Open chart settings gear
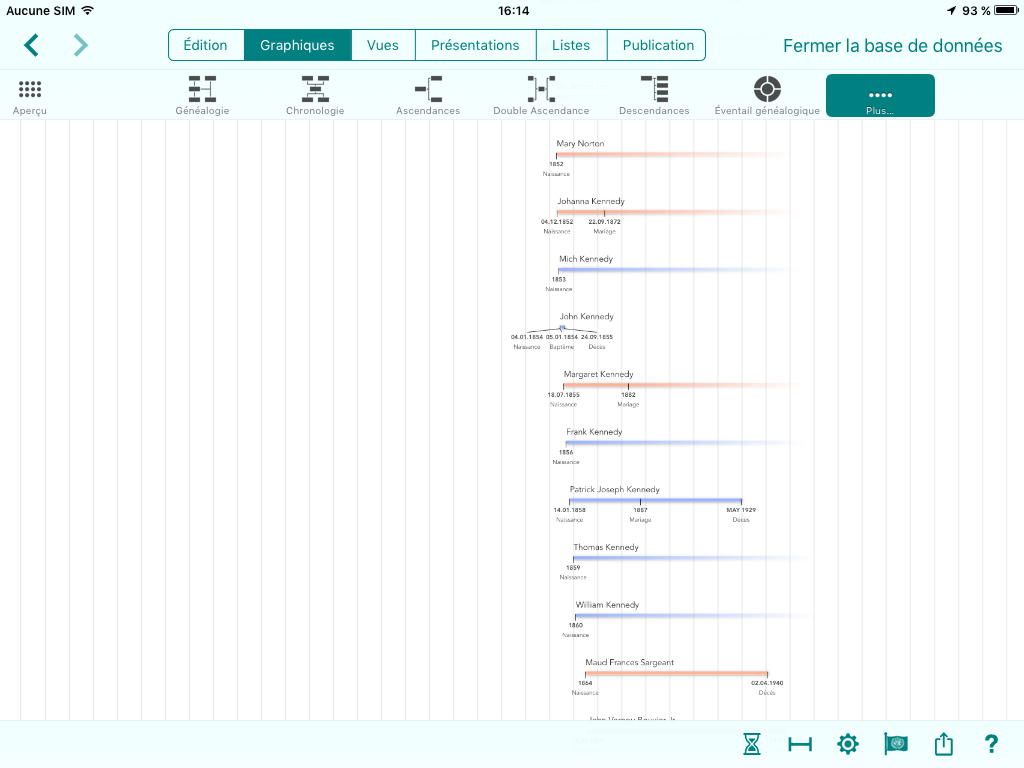Viewport: 1024px width, 768px height. pos(848,744)
